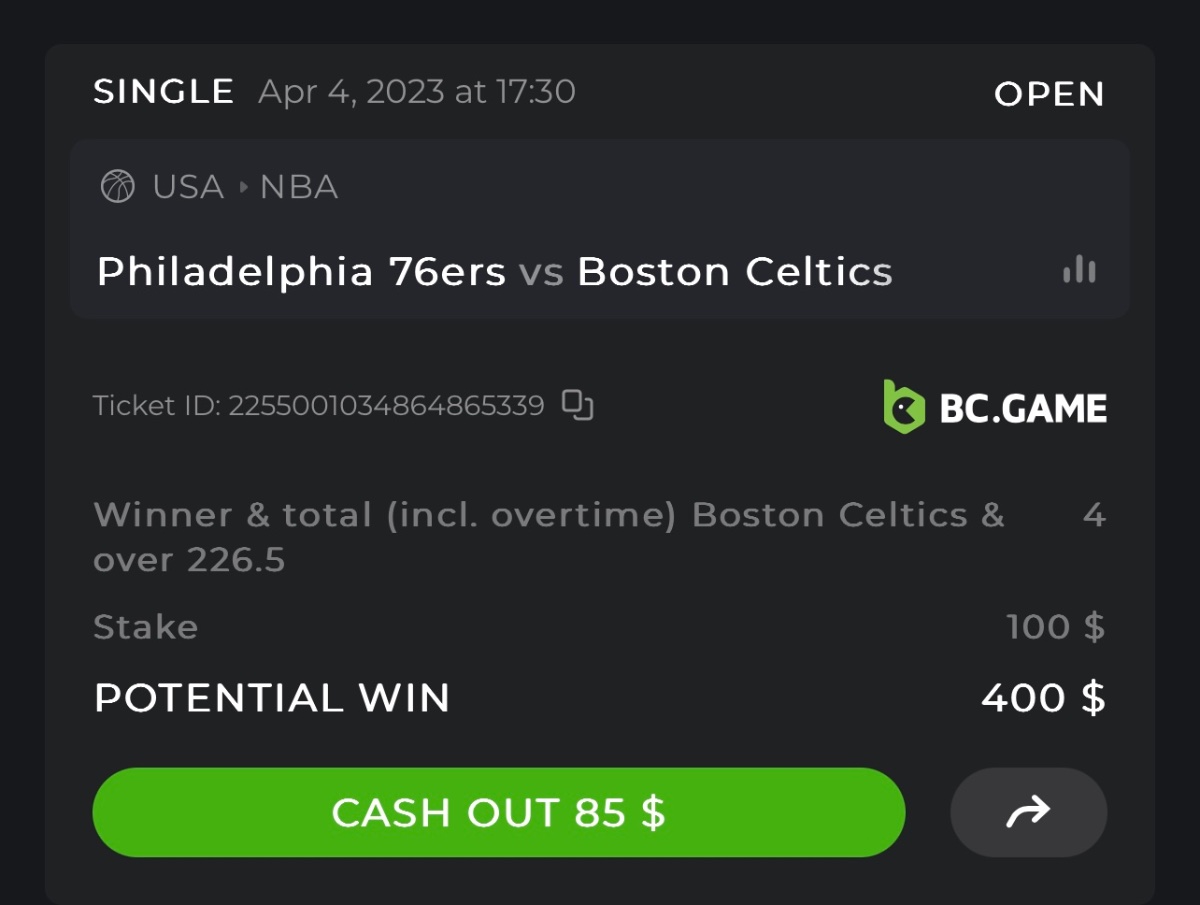Click the odds value 4
Viewport: 1200px width, 905px height.
1094,515
